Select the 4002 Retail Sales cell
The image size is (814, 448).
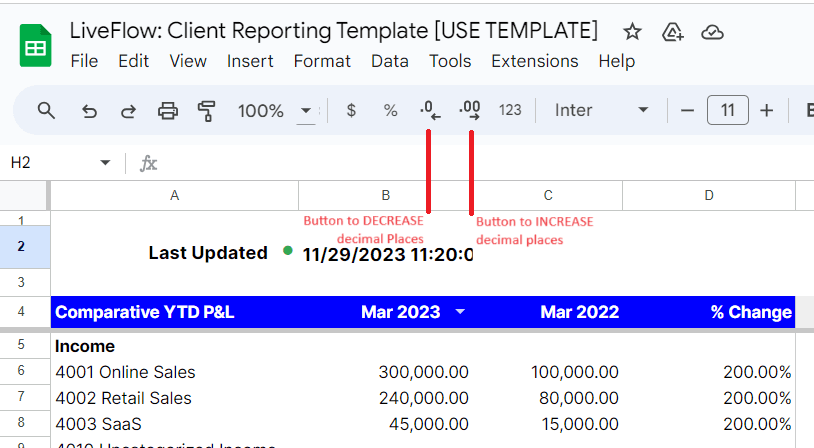pyautogui.click(x=174, y=398)
